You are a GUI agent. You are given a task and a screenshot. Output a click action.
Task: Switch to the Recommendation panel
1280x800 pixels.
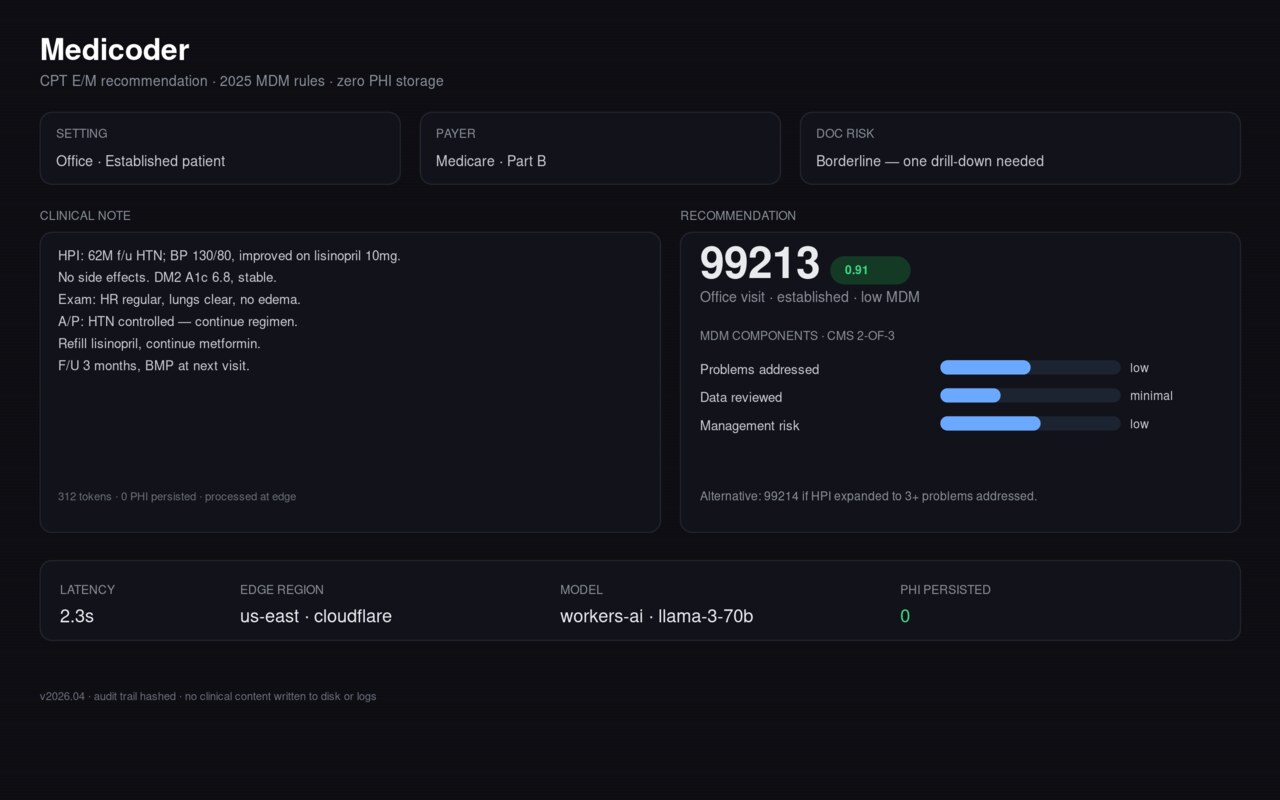tap(738, 216)
